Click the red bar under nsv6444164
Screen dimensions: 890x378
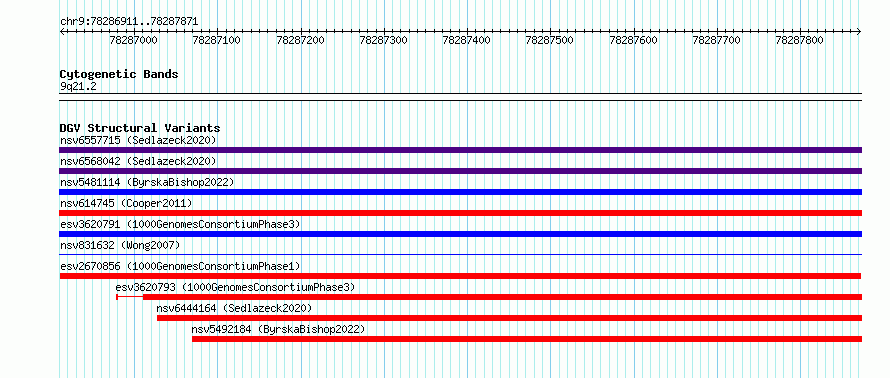click(x=509, y=318)
